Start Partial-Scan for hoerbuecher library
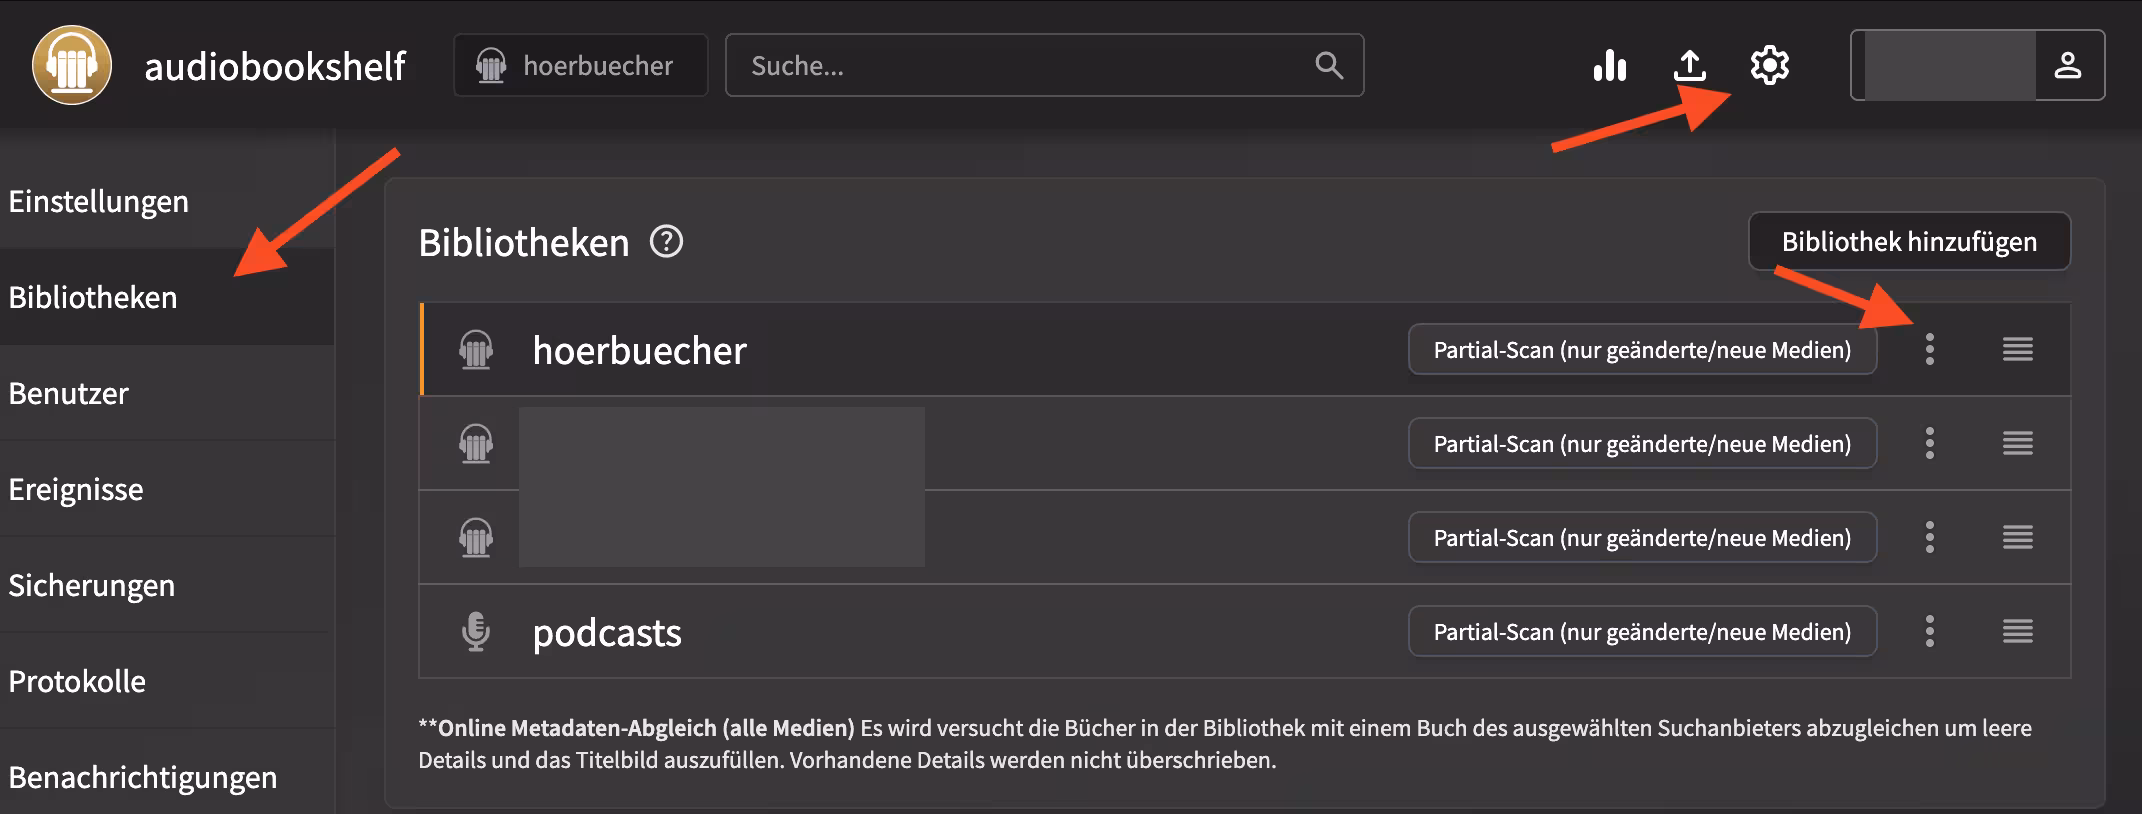Screen dimensions: 2142x814 coord(1641,350)
